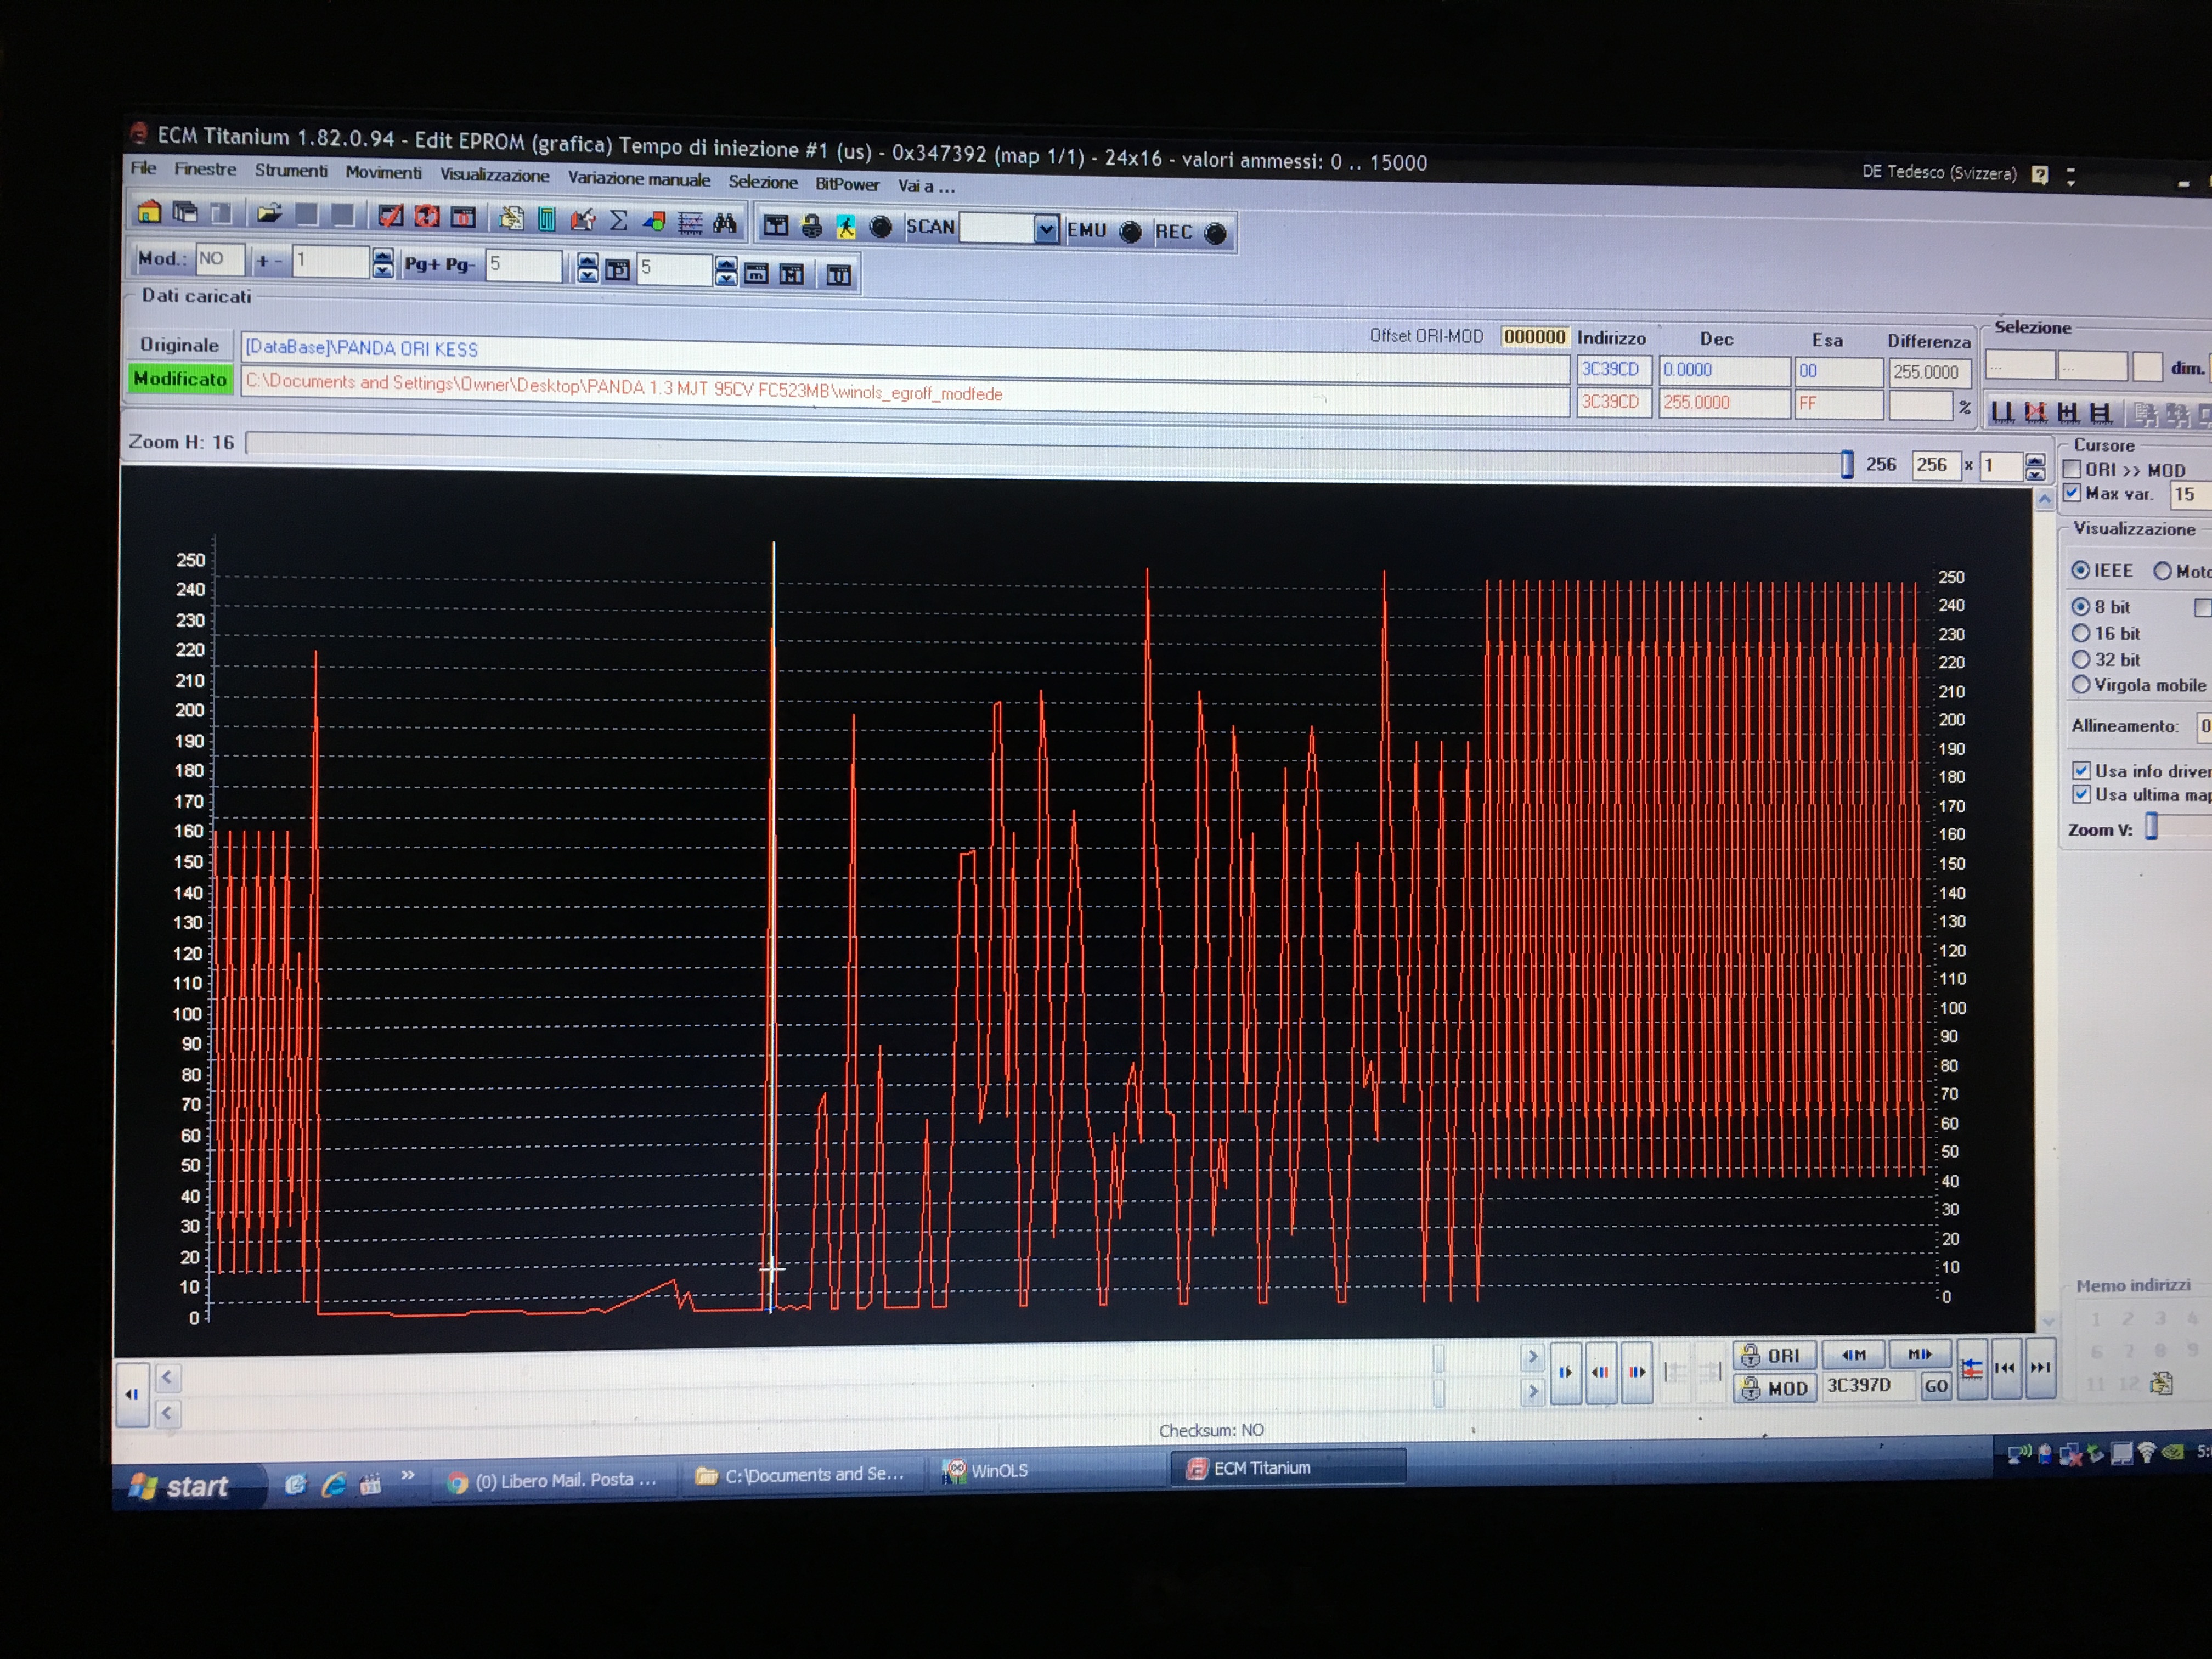Select the 16 bit radio option
Image resolution: width=2212 pixels, height=1659 pixels.
[x=2081, y=632]
